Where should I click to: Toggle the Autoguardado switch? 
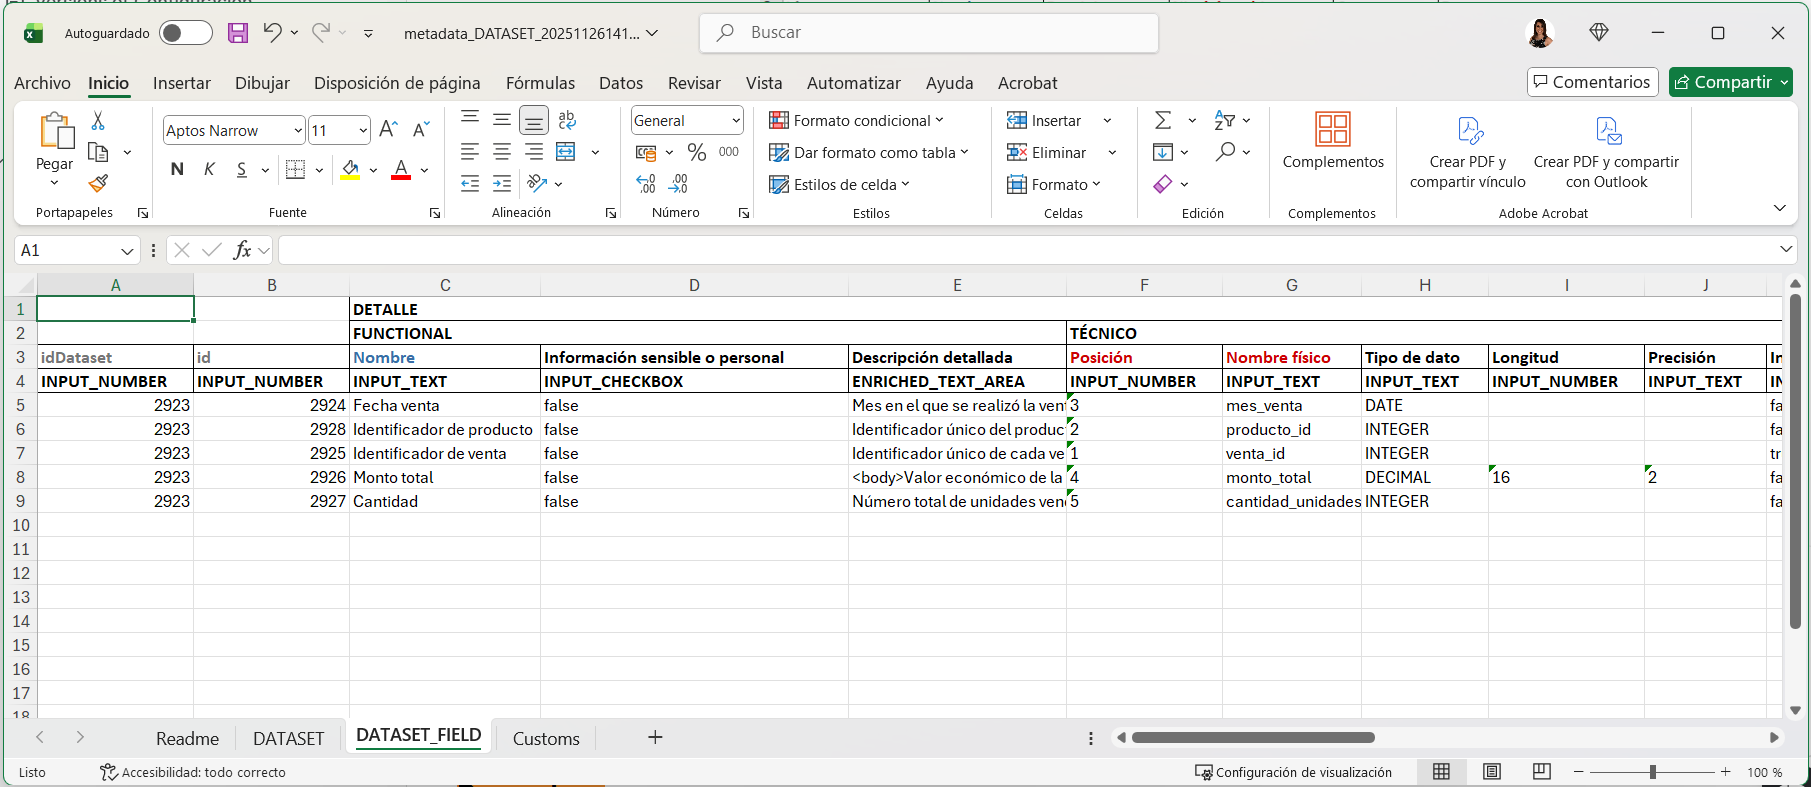click(185, 33)
